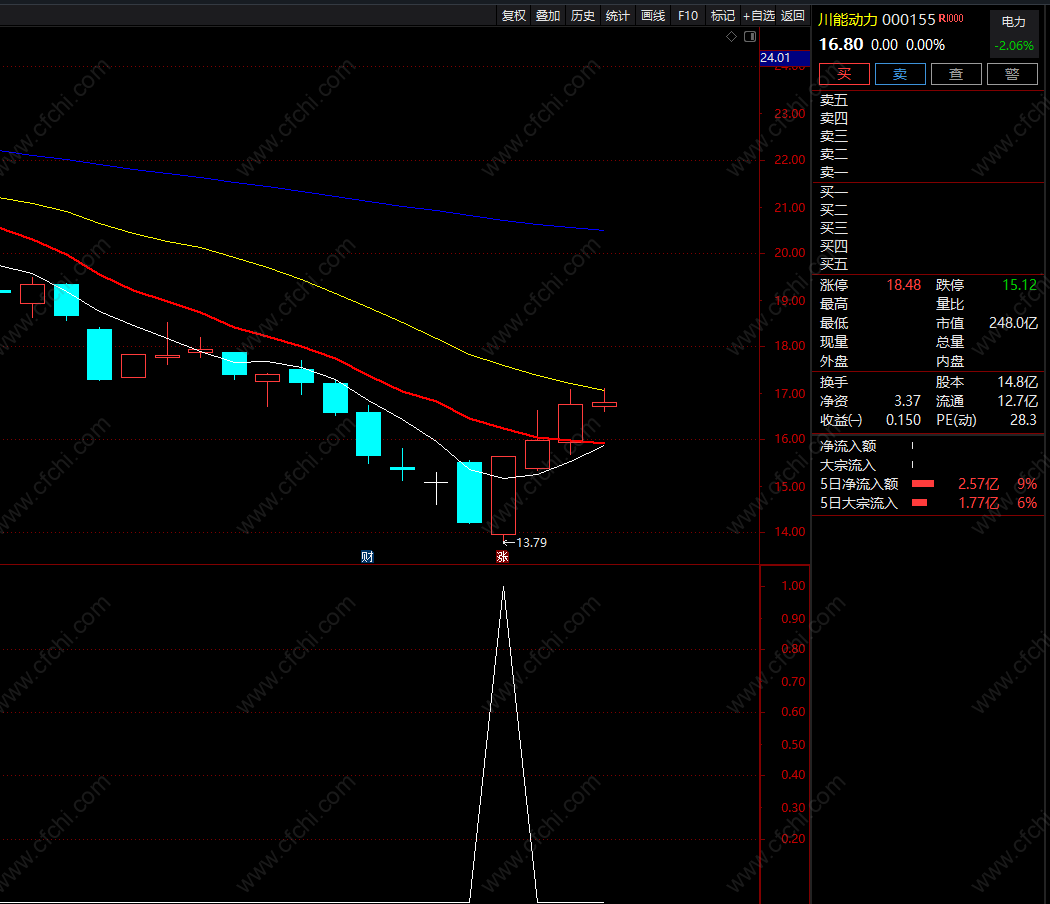Image resolution: width=1050 pixels, height=904 pixels.
Task: Click the 标记 mark button
Action: click(x=723, y=15)
